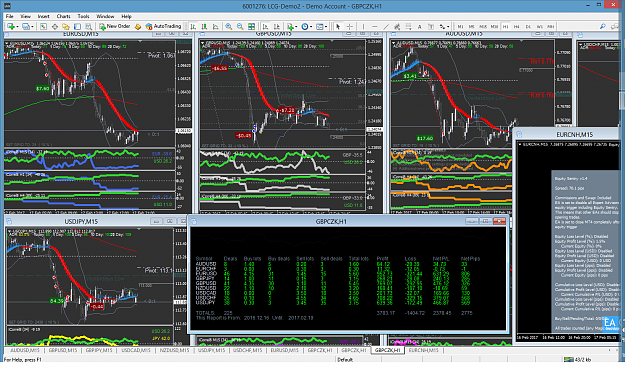This screenshot has height=367, width=625.
Task: Switch to the EURCNH,M15 chart tab
Action: pos(423,350)
